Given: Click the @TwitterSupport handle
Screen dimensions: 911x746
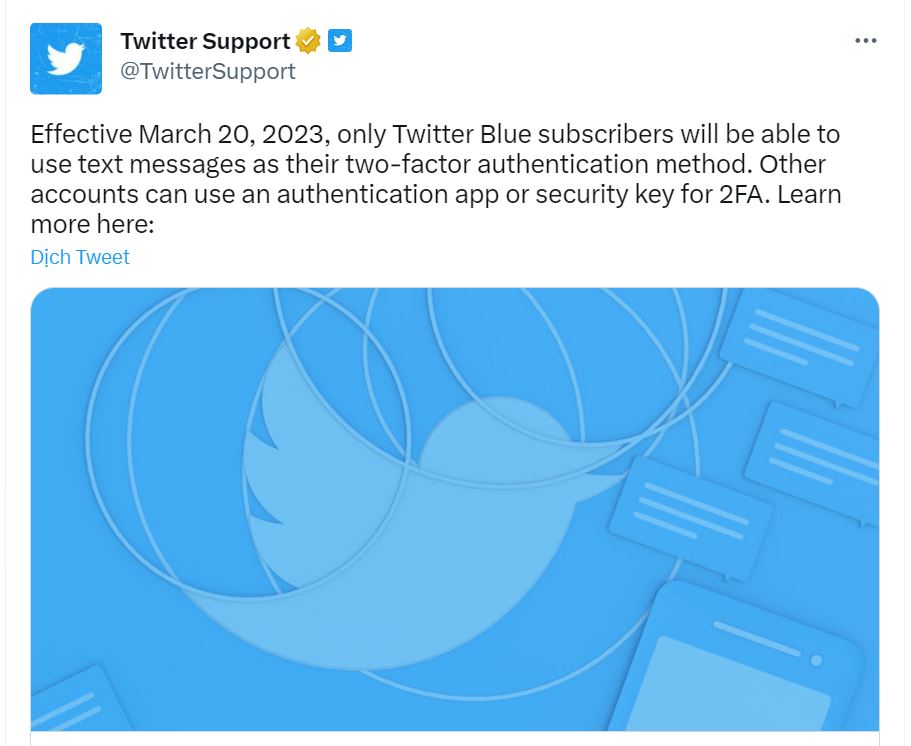Looking at the screenshot, I should (x=209, y=71).
